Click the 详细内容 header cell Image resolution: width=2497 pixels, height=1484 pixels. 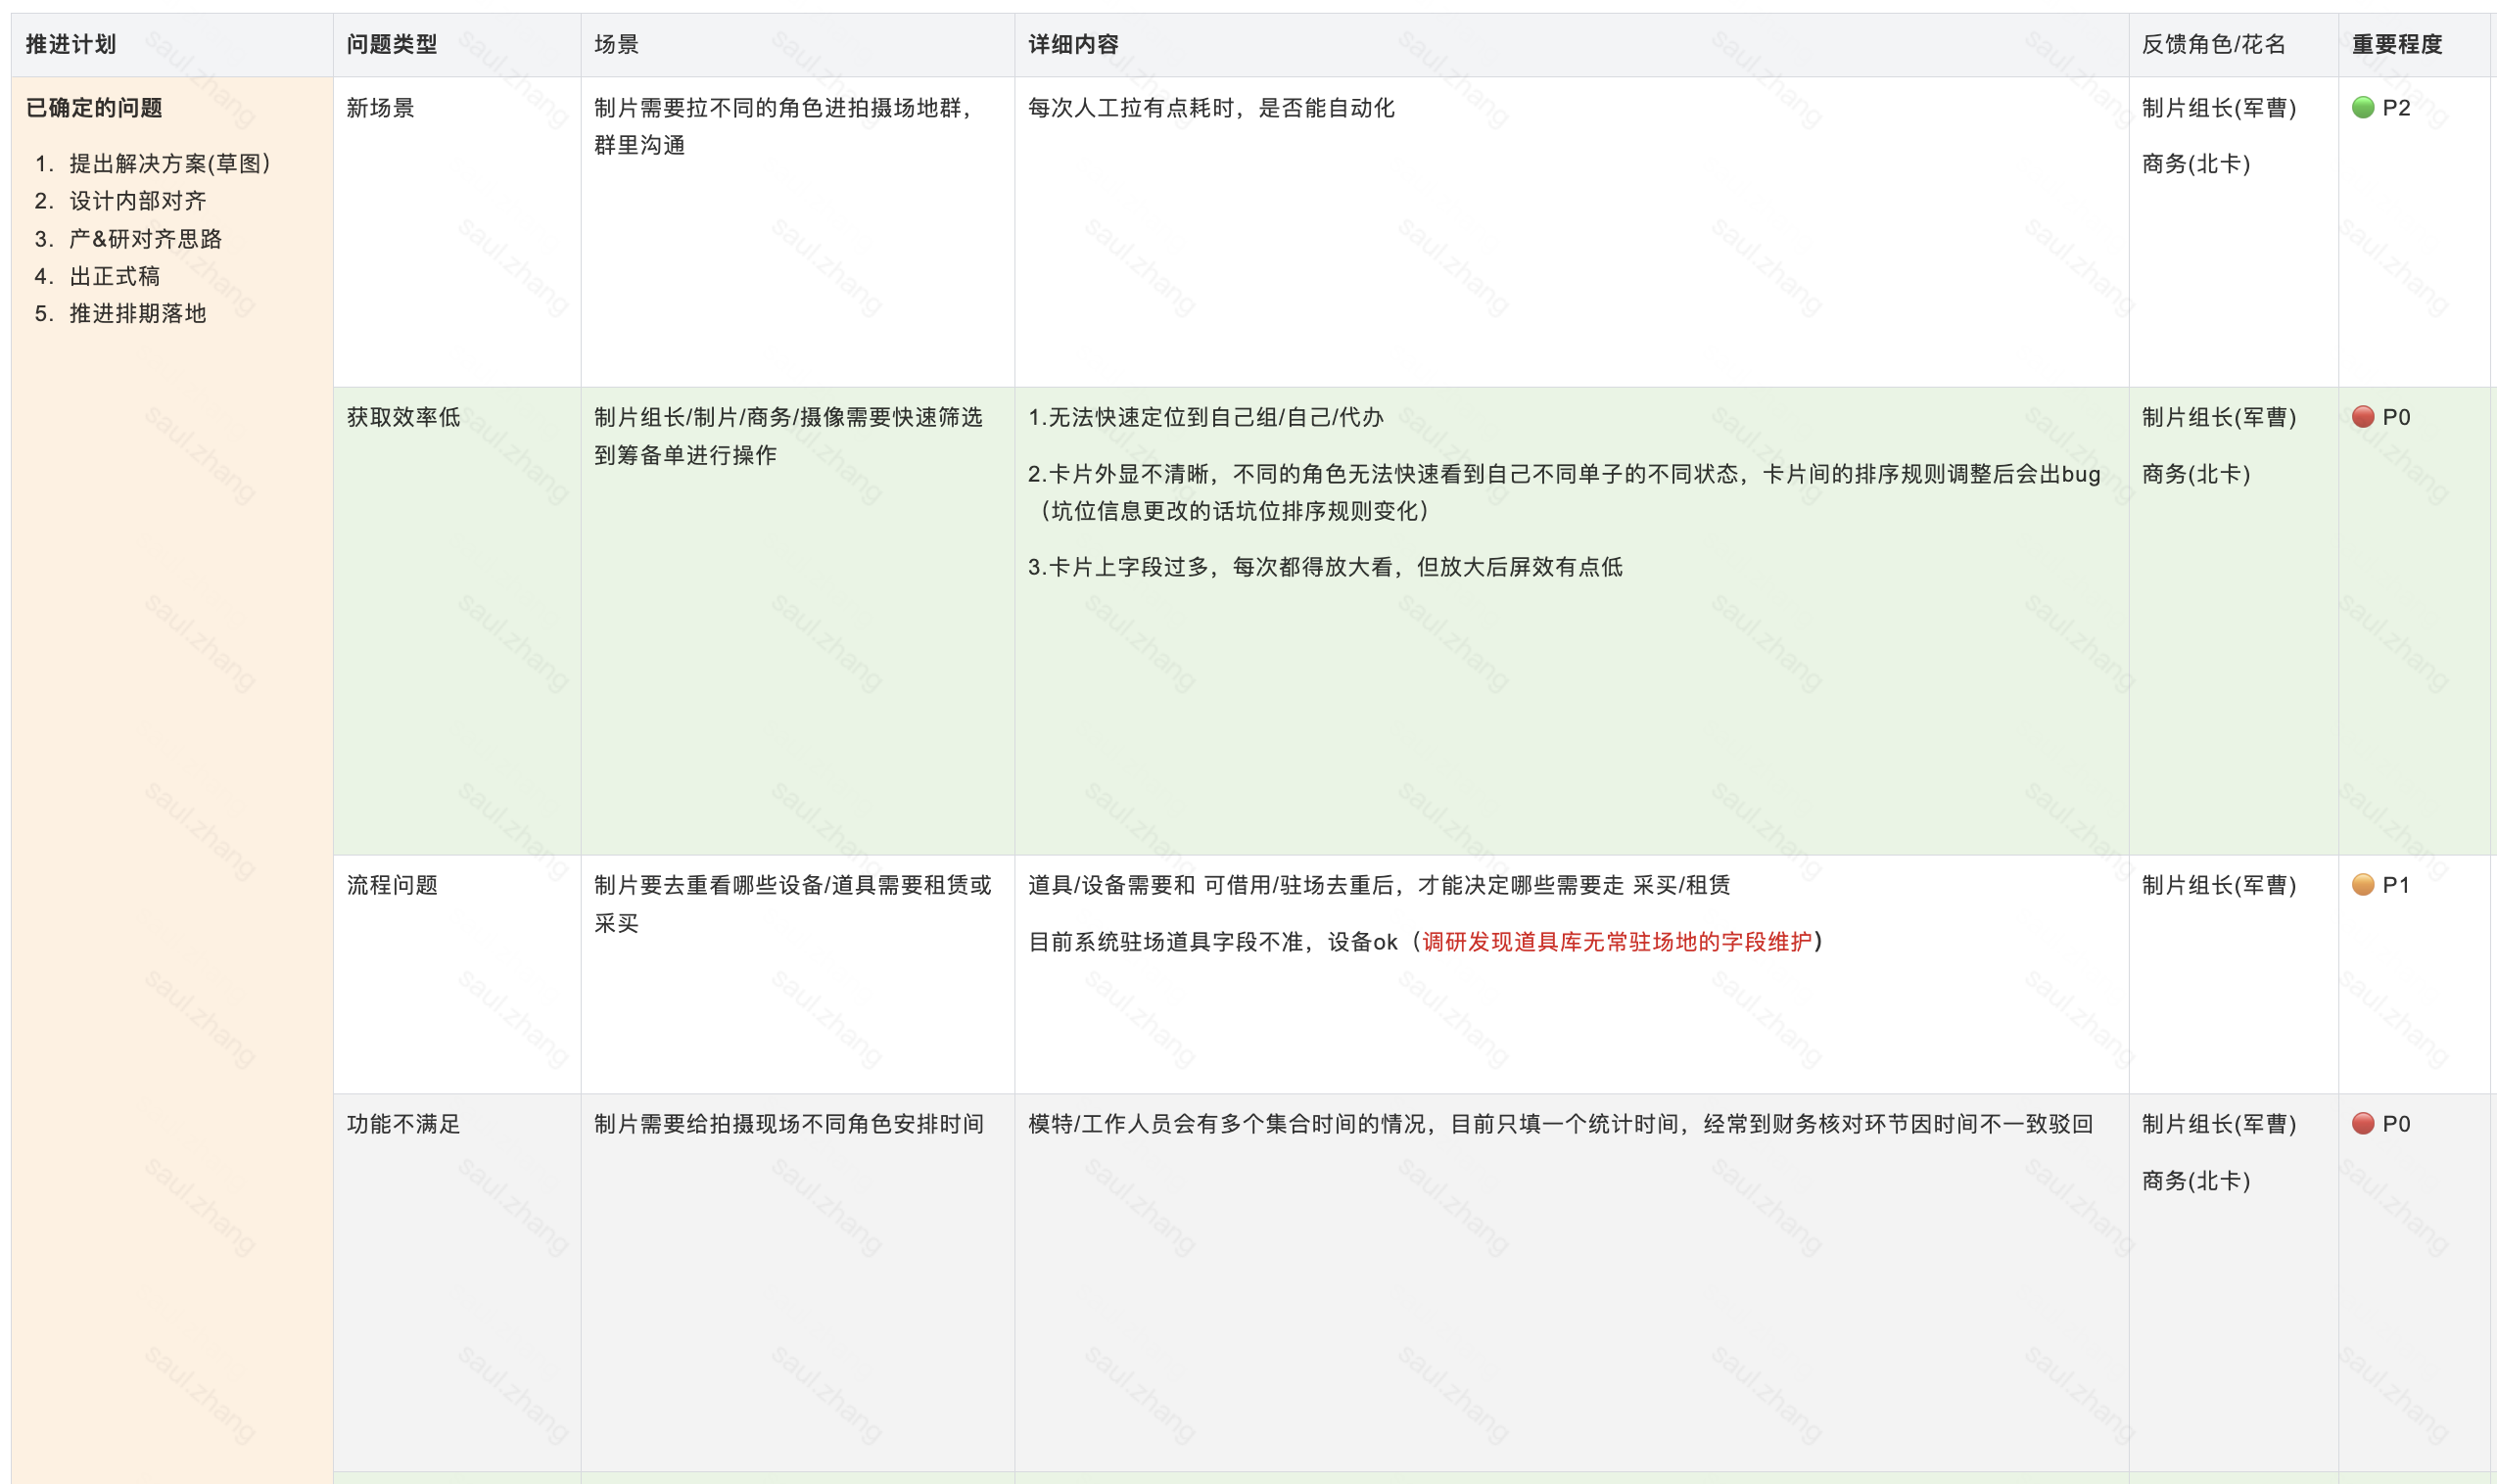[1073, 44]
